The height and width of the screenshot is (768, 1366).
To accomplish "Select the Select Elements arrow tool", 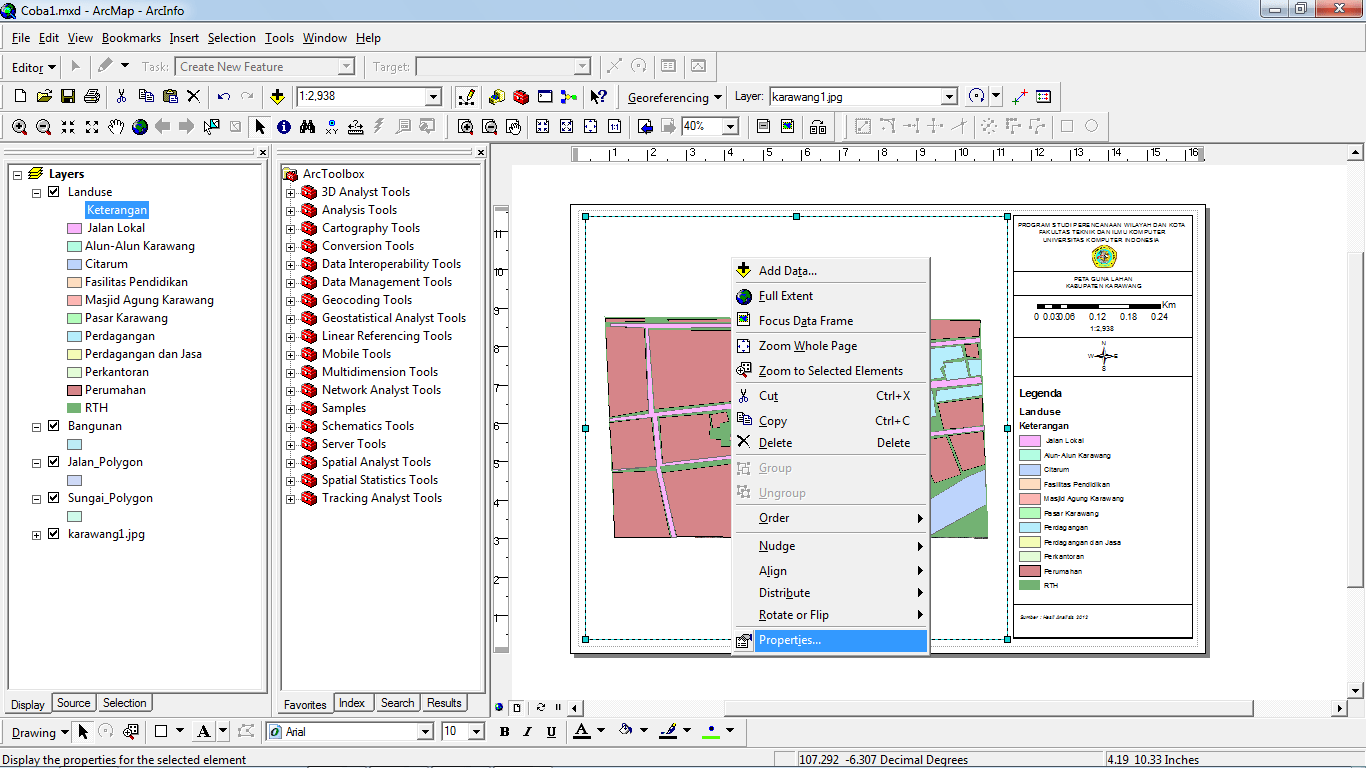I will click(x=260, y=127).
